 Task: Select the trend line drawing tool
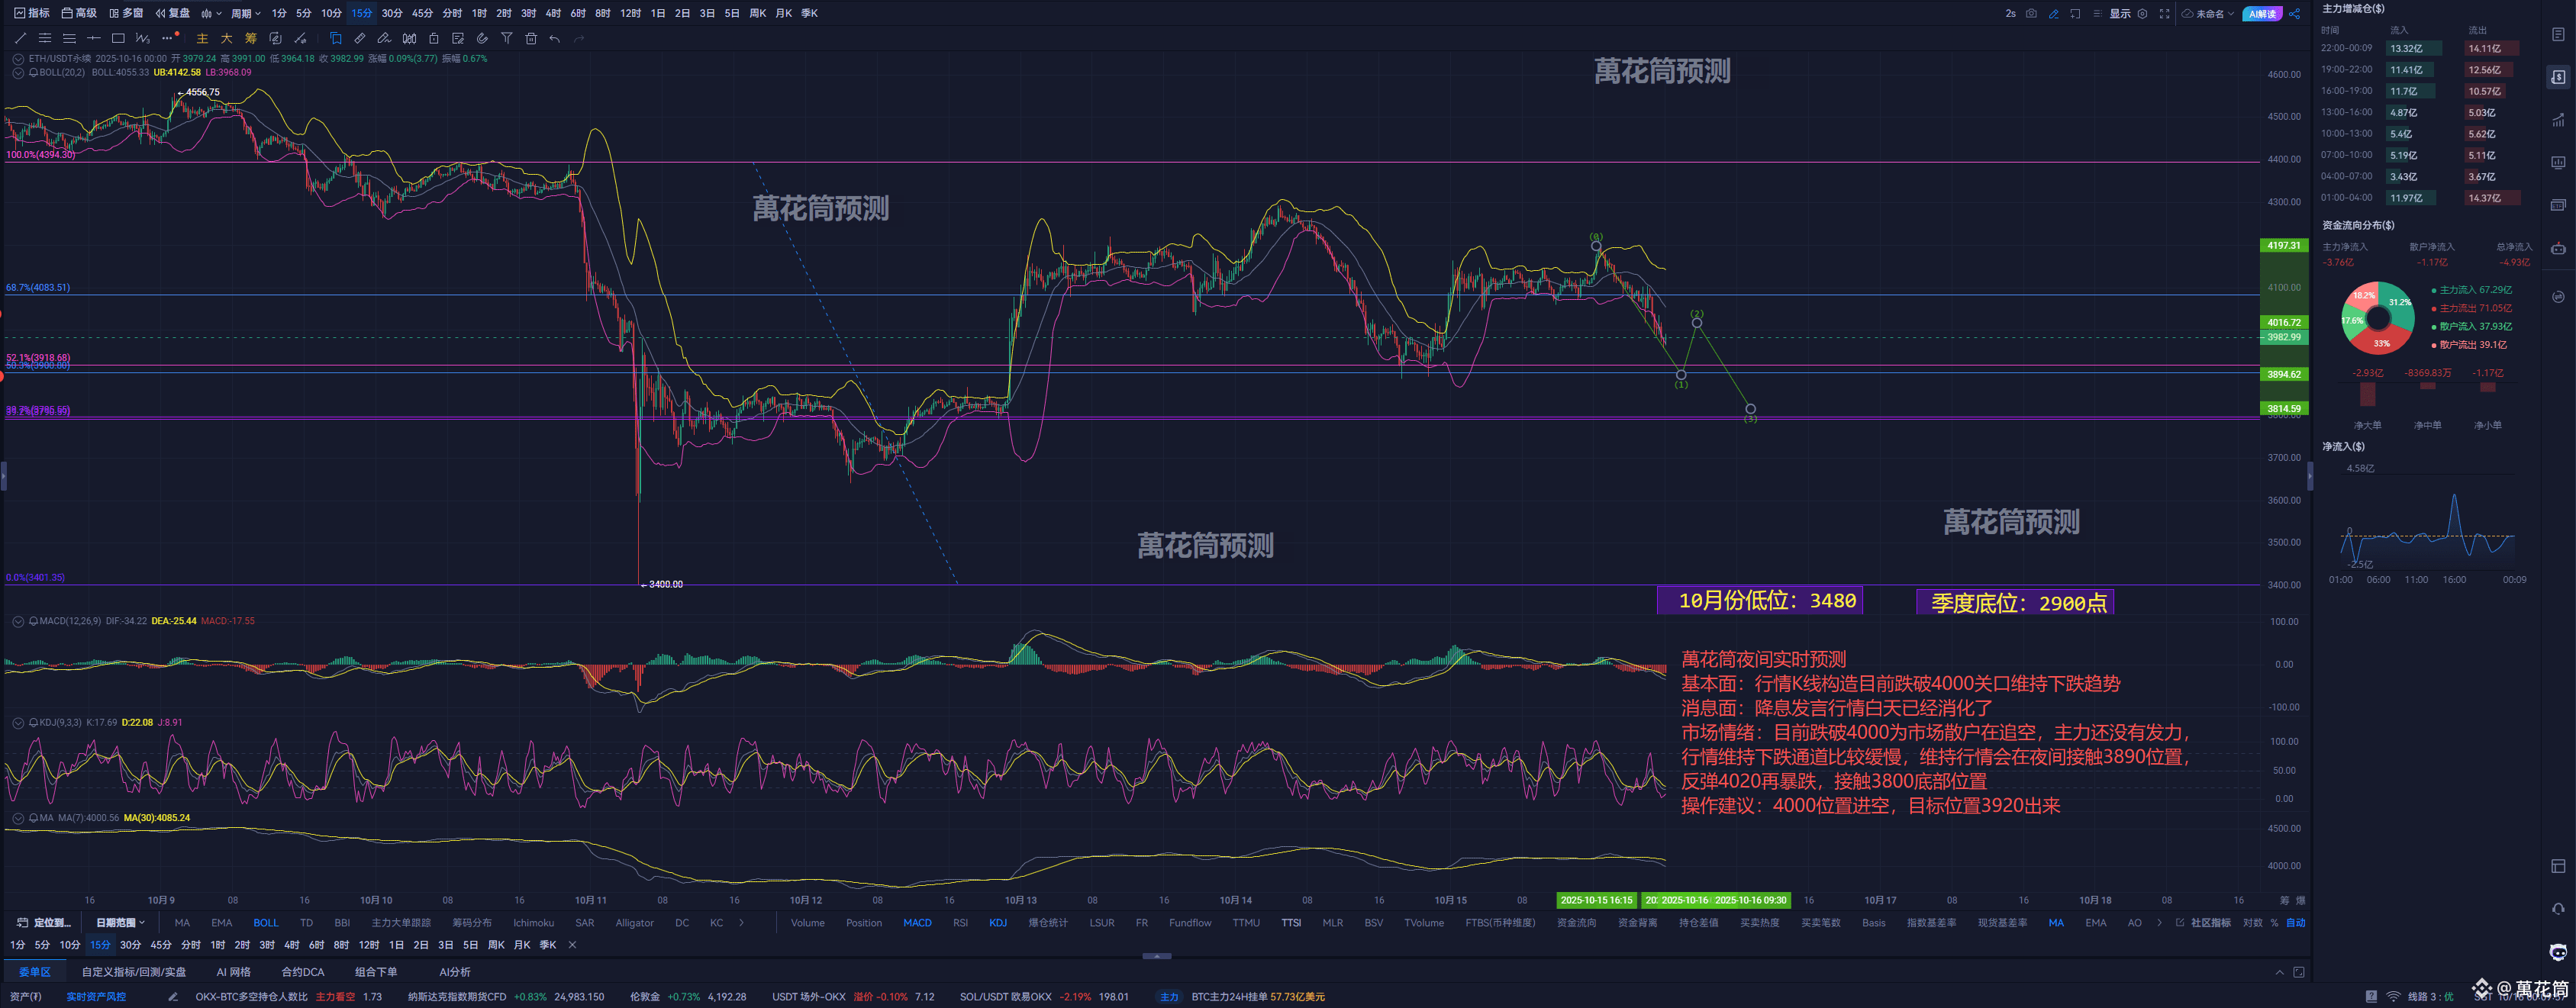[20, 38]
